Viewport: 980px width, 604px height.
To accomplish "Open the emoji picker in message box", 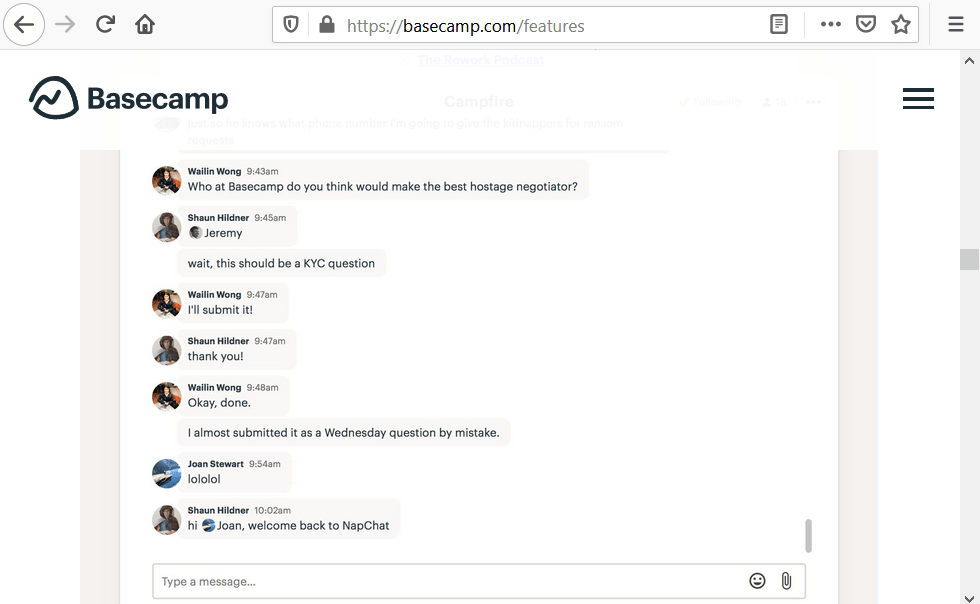I will coord(757,581).
